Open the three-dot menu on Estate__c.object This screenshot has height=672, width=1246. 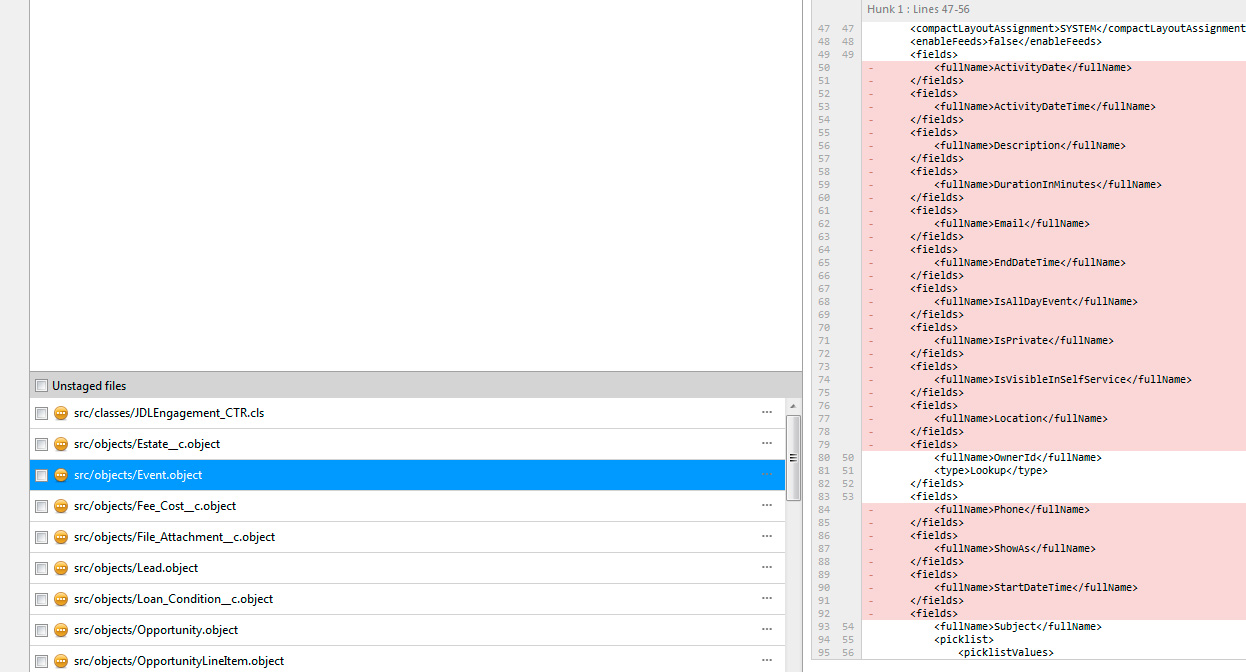[x=767, y=443]
